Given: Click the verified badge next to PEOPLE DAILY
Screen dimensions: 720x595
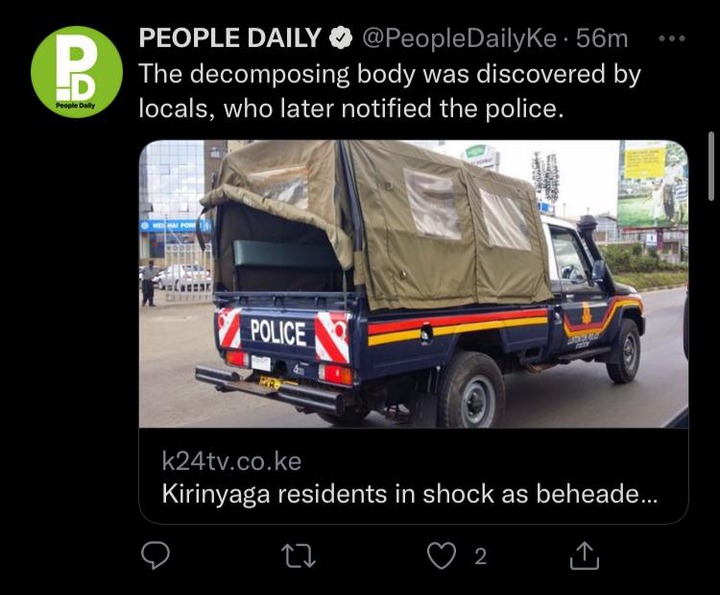Looking at the screenshot, I should [341, 38].
